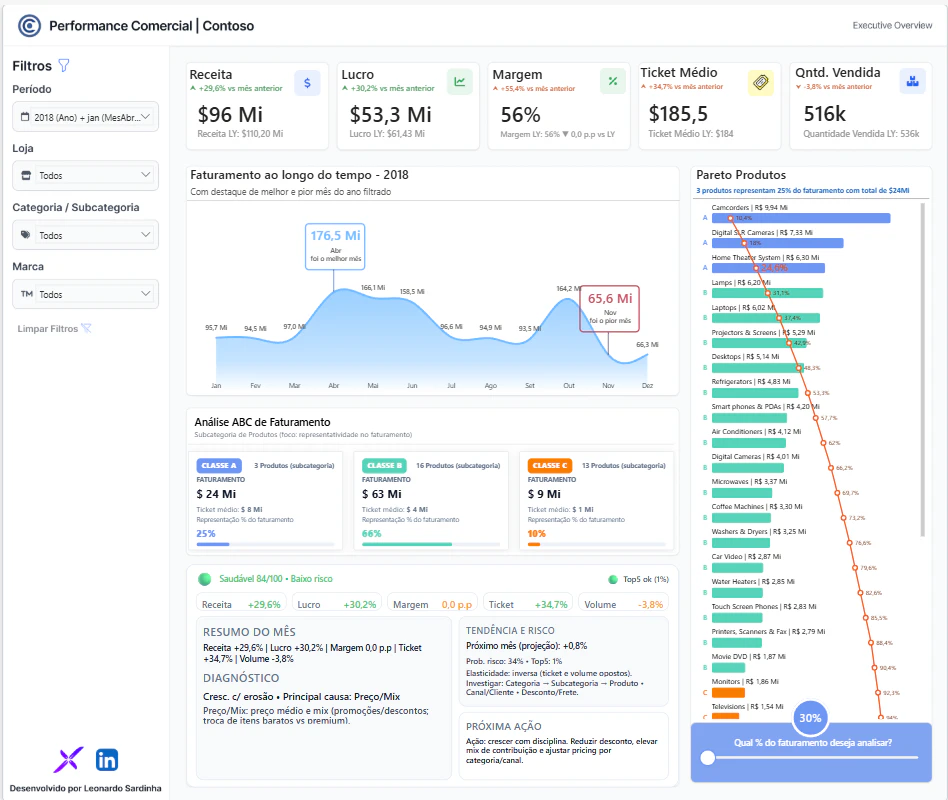The height and width of the screenshot is (800, 948).
Task: Select the Classe C badge
Action: click(550, 466)
